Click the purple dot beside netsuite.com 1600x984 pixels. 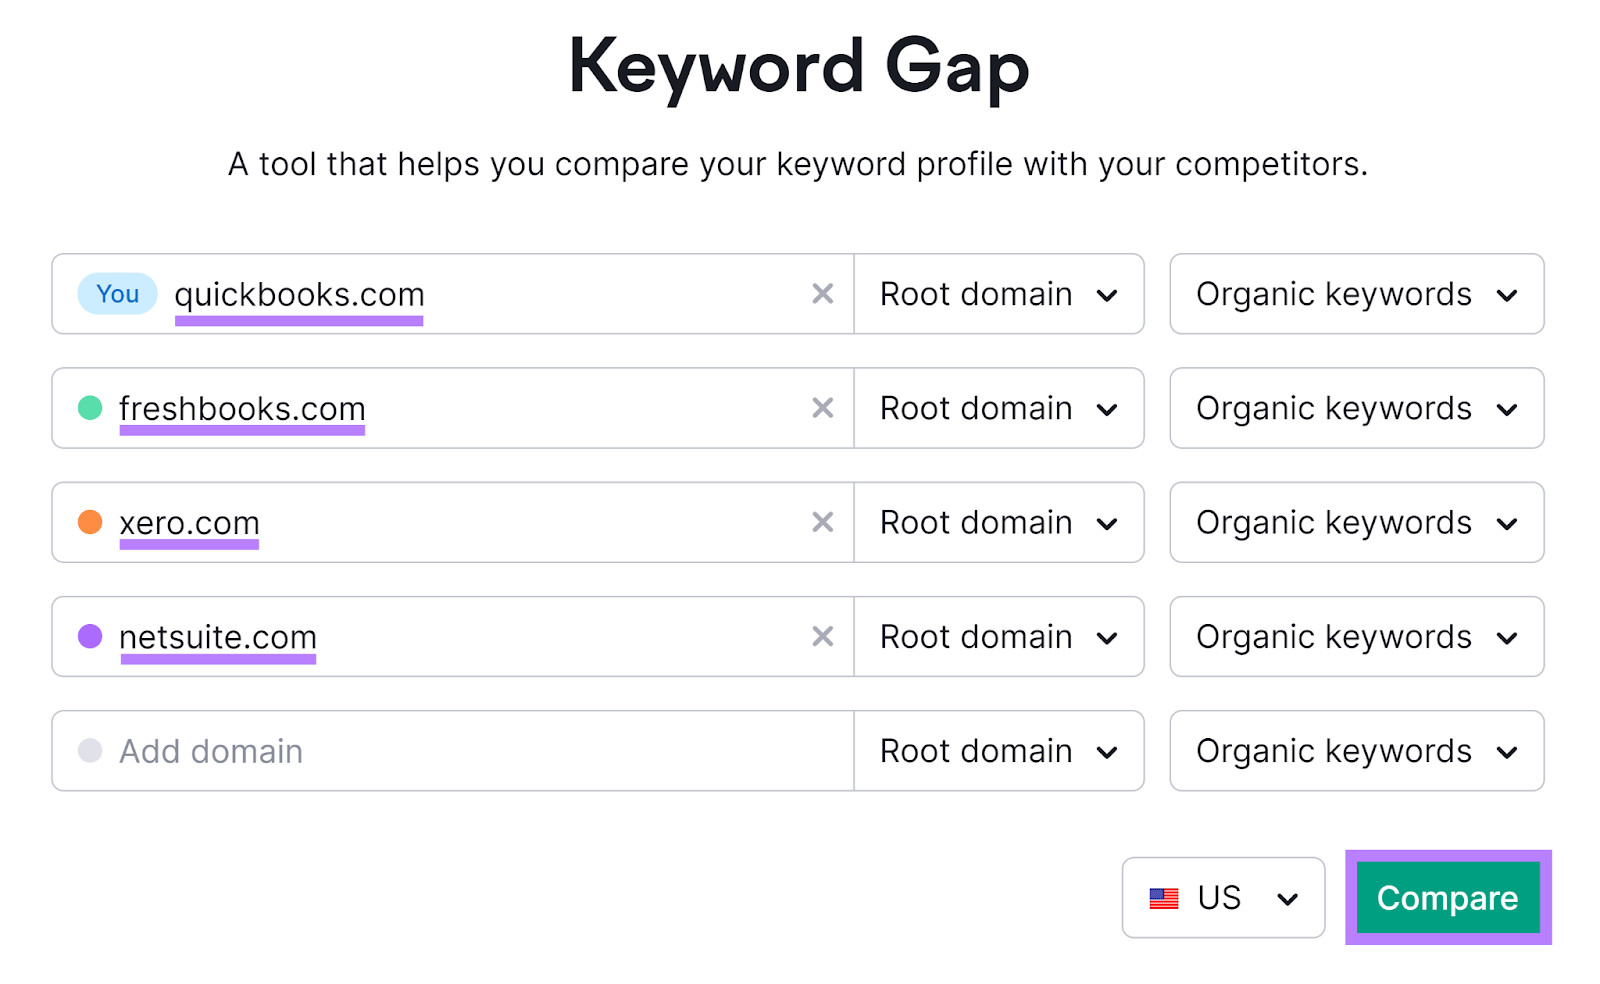88,636
